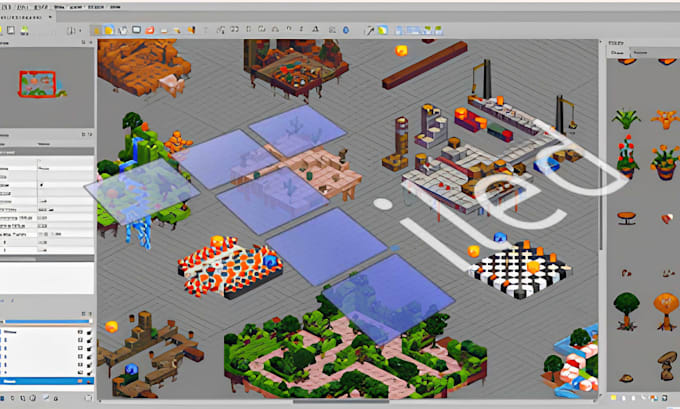Click the wide blue toolbar icon
Viewport: 680px width, 409px height.
(414, 30)
